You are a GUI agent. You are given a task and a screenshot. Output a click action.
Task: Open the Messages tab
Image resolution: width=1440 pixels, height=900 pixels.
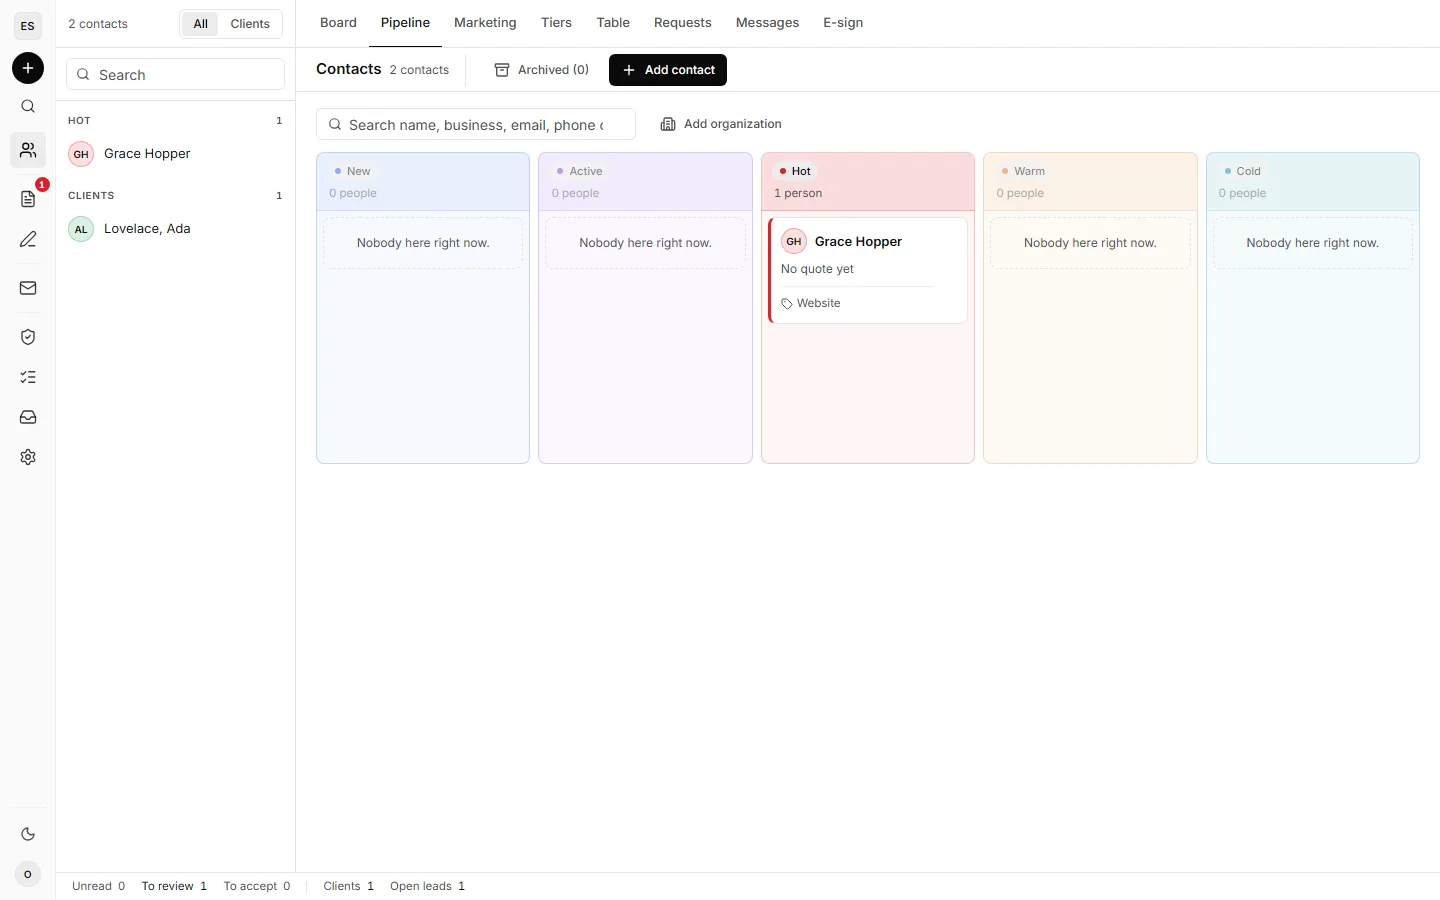tap(767, 23)
